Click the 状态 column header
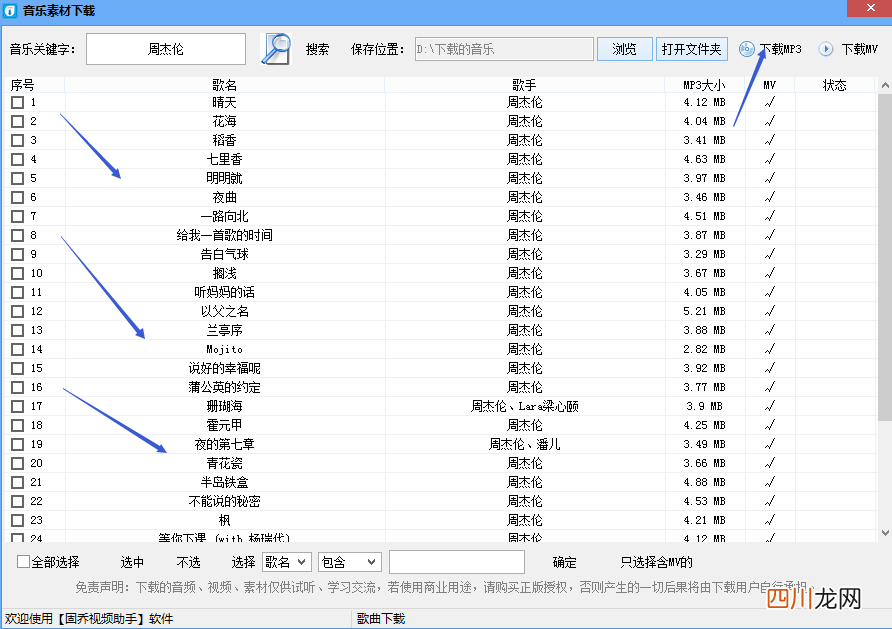This screenshot has height=629, width=892. (835, 85)
